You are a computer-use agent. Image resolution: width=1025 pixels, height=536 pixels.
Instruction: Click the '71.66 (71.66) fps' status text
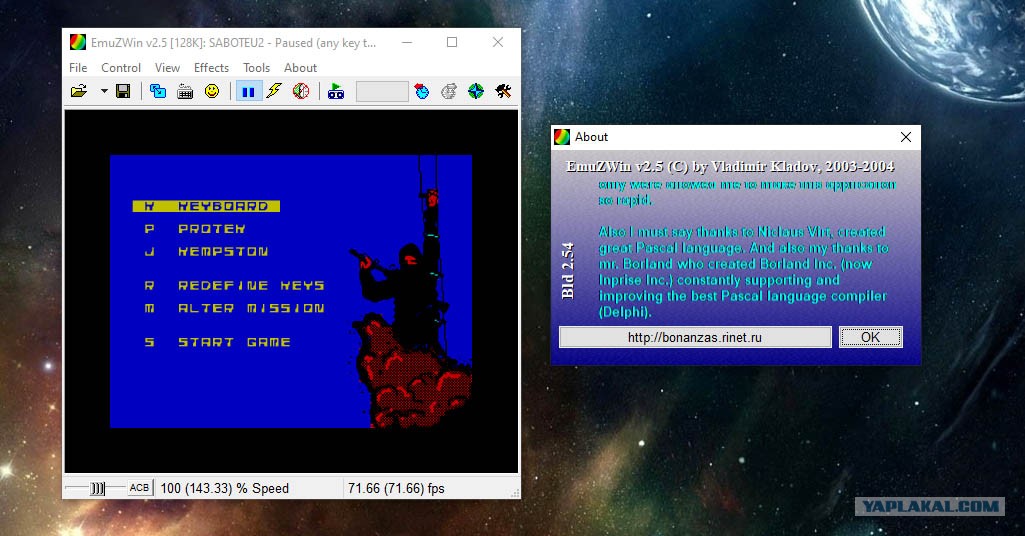point(396,488)
